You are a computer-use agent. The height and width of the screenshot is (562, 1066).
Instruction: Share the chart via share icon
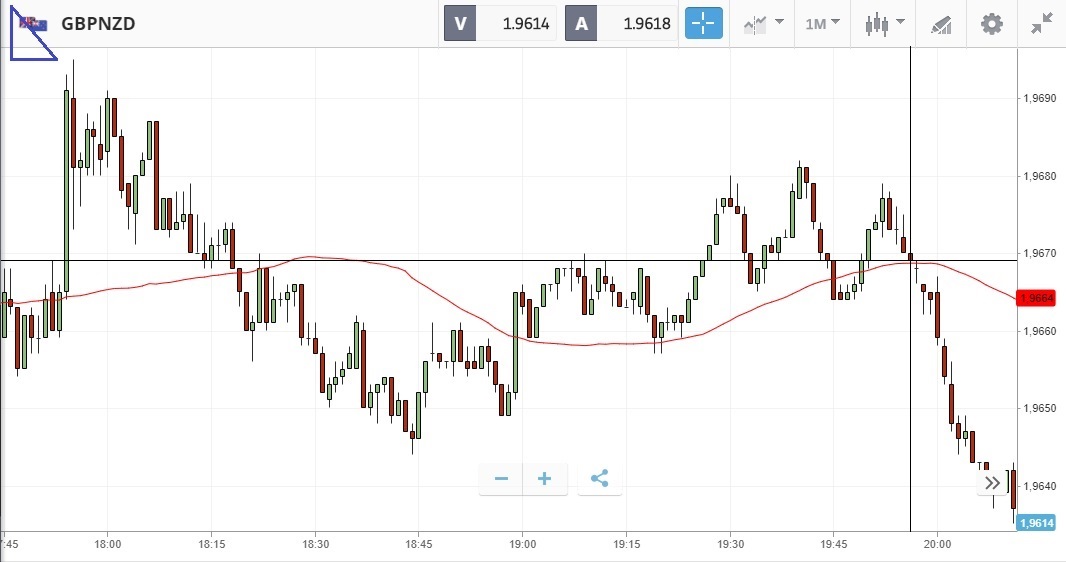pos(599,479)
